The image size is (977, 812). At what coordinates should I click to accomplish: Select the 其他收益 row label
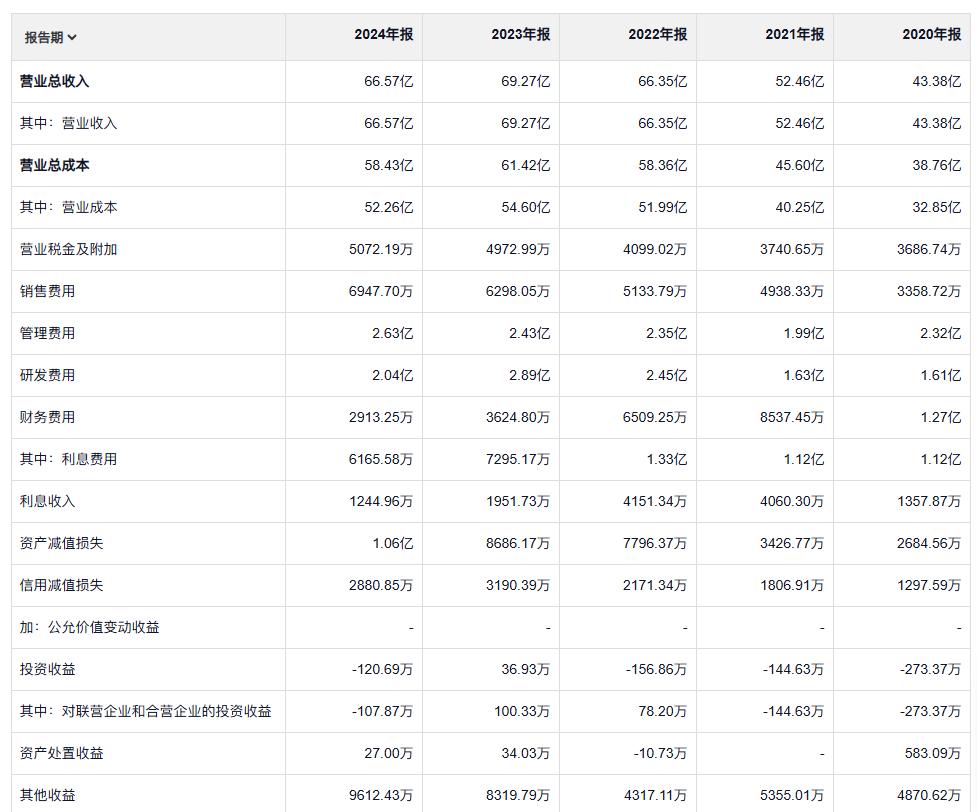click(47, 795)
